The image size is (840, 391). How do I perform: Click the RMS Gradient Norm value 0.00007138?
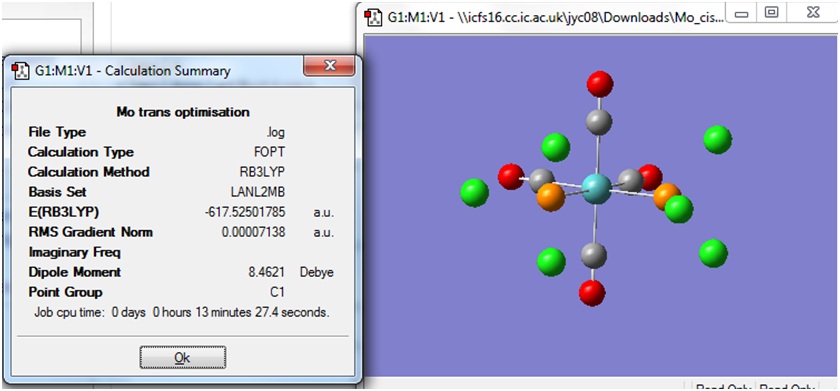tap(253, 232)
